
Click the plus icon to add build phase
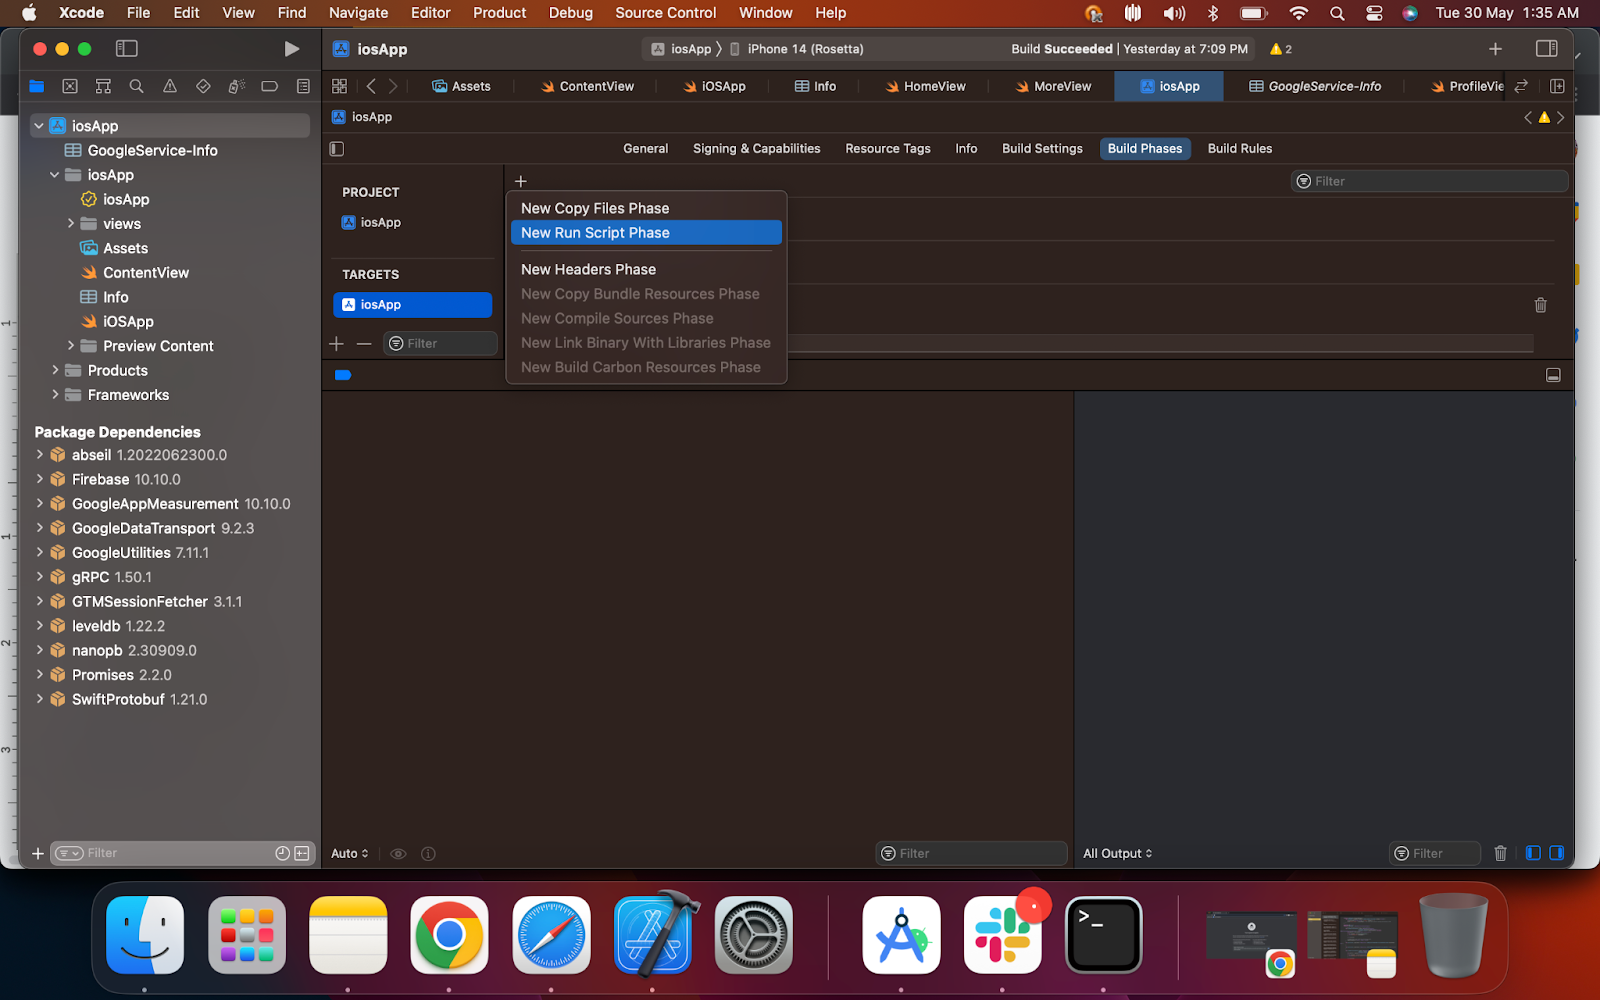pyautogui.click(x=520, y=181)
